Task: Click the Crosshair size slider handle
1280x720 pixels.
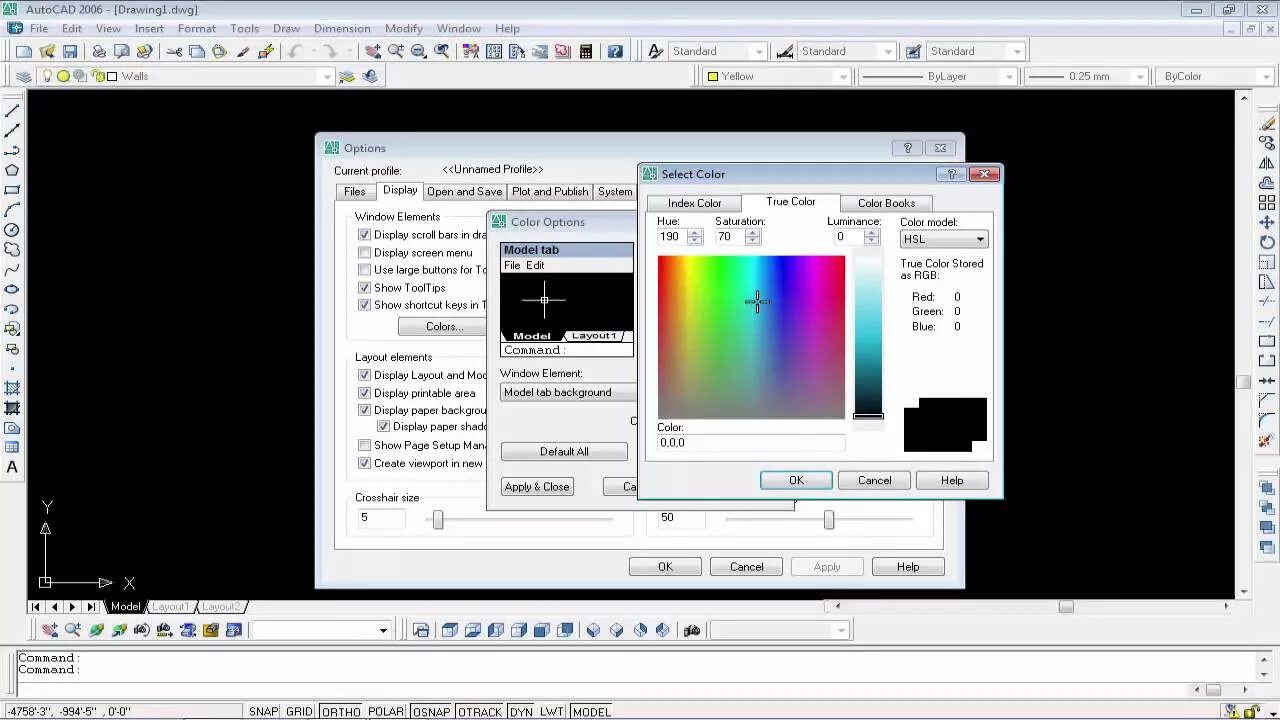Action: [x=438, y=519]
